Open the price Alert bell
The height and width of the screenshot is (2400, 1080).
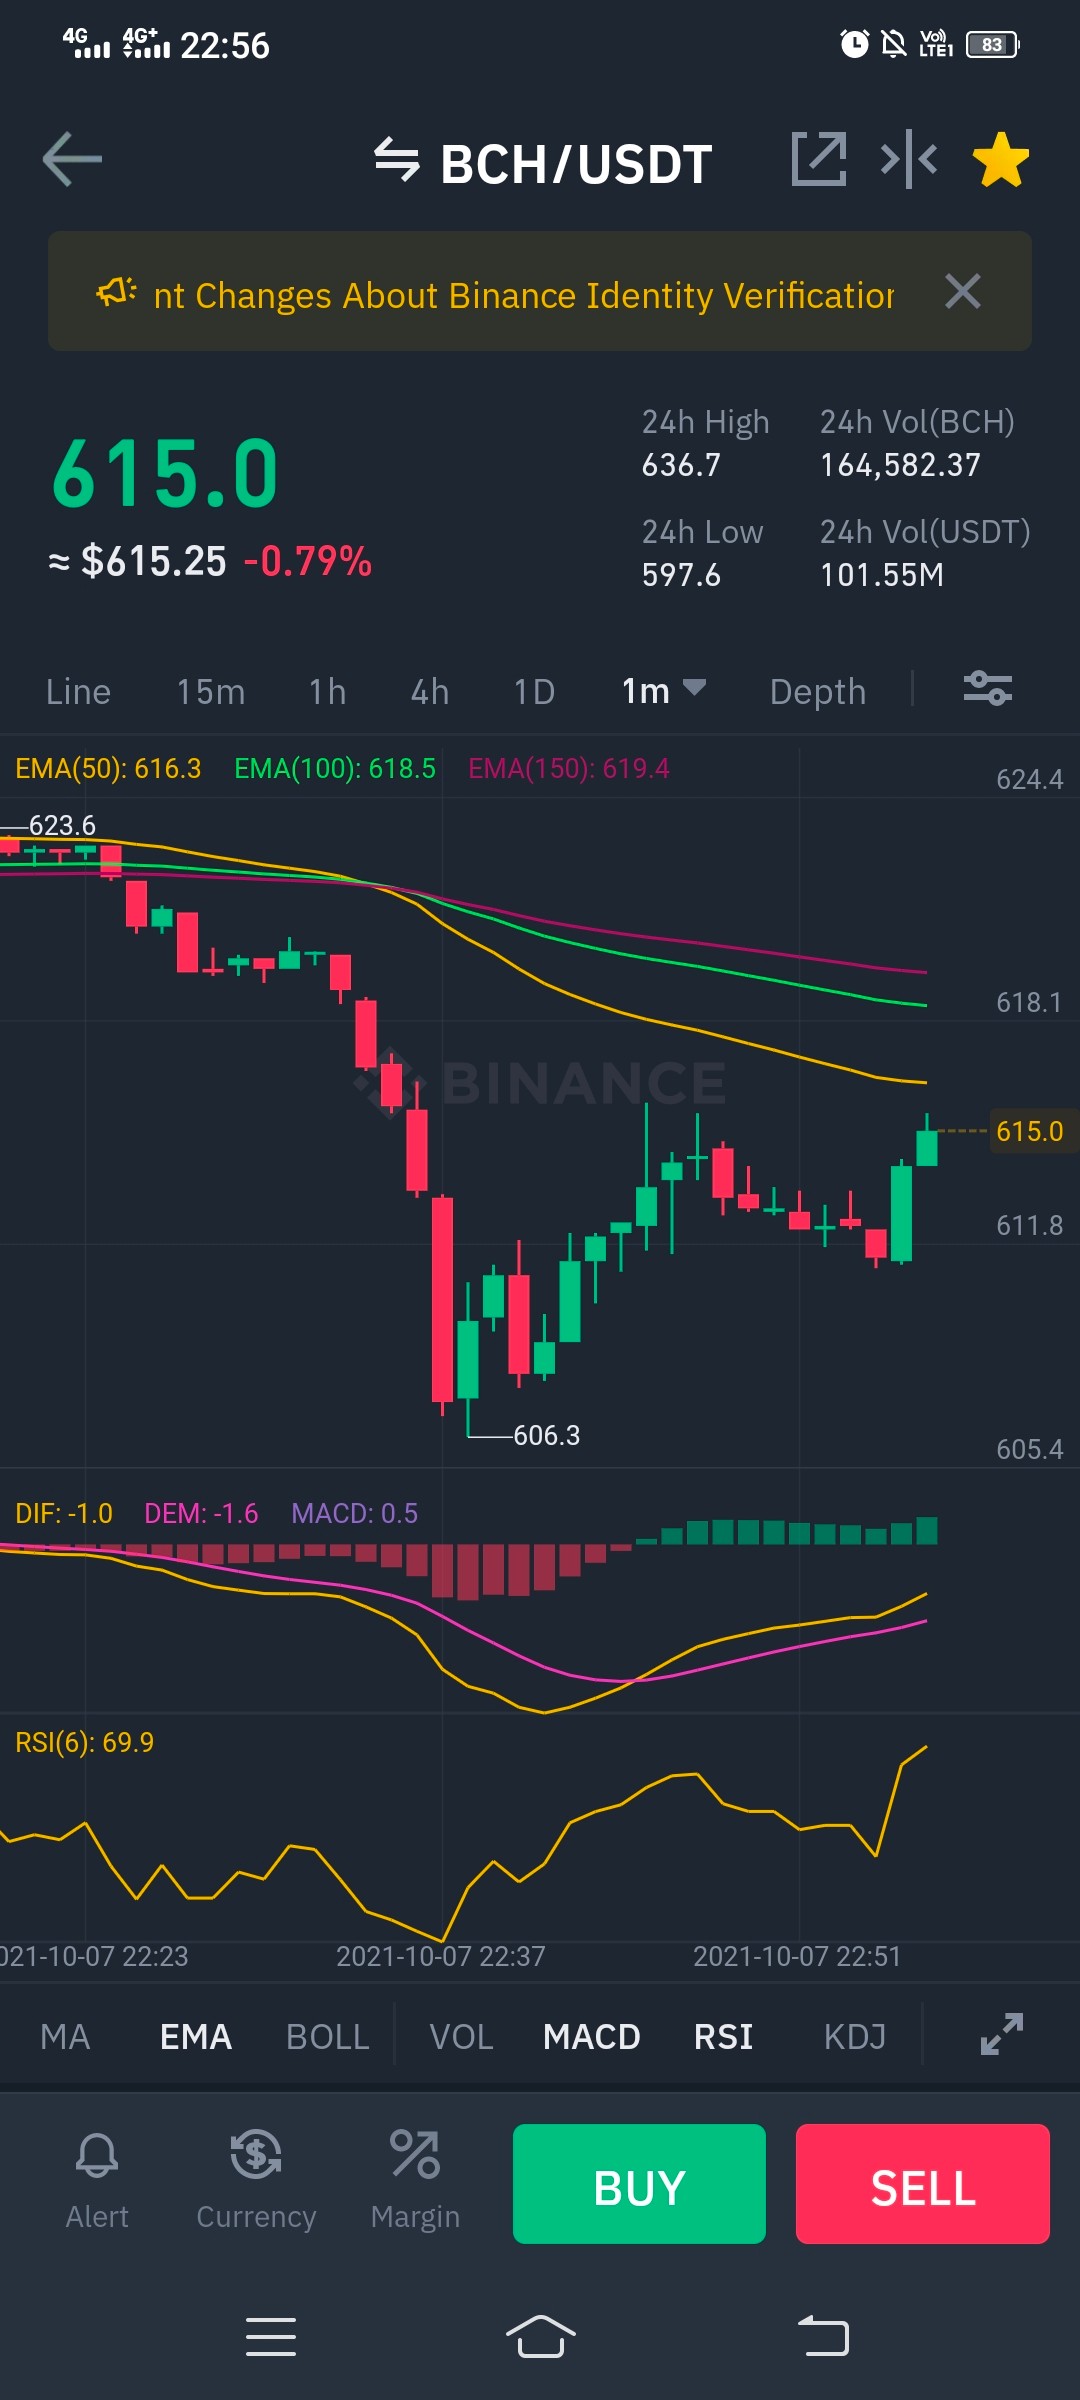pos(97,2180)
